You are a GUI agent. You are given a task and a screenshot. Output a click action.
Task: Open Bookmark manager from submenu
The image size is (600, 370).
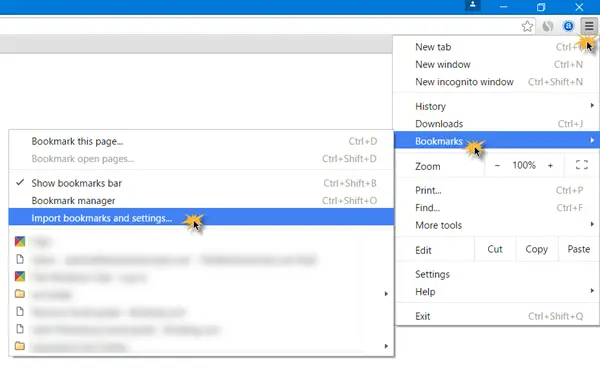[x=201, y=200]
